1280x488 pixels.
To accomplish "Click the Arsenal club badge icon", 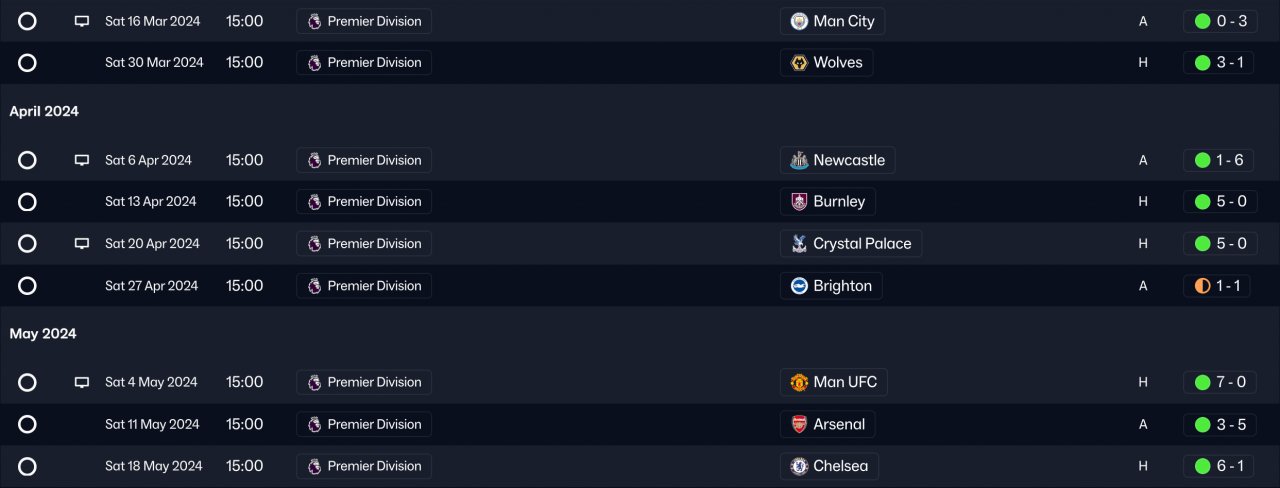I will [x=799, y=424].
